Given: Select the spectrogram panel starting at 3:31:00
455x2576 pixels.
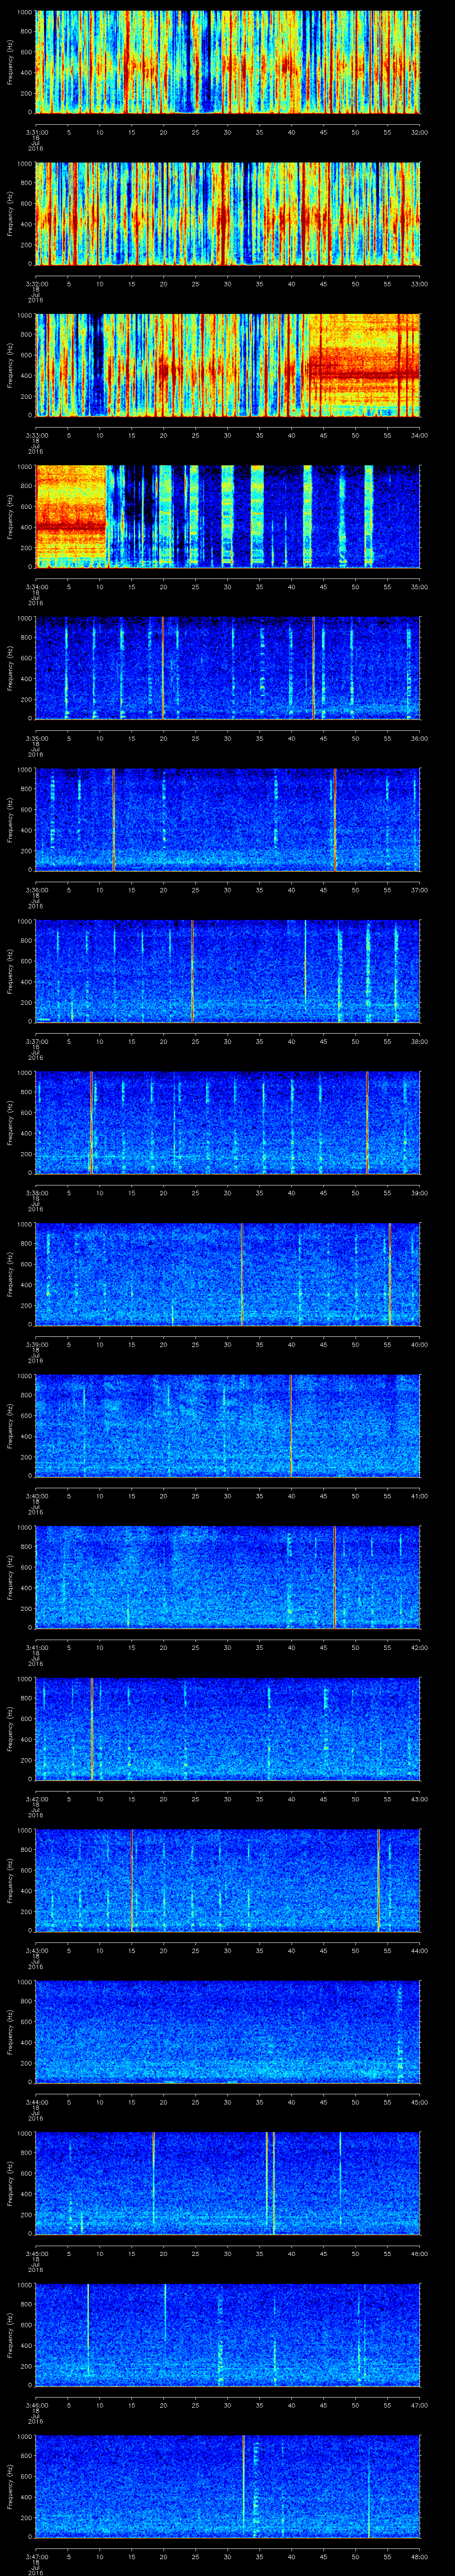Looking at the screenshot, I should pyautogui.click(x=228, y=62).
